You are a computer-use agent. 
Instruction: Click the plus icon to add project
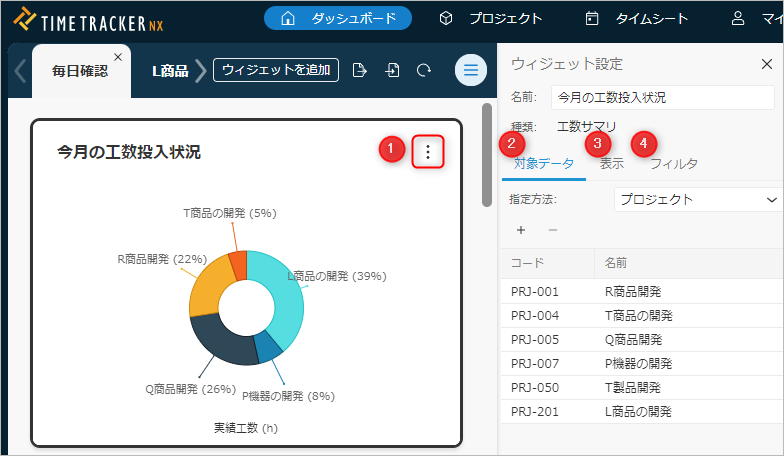520,230
